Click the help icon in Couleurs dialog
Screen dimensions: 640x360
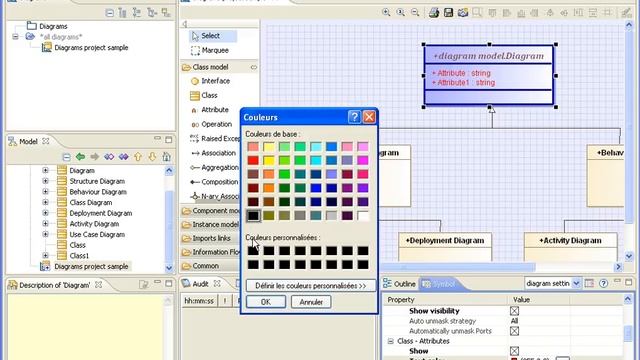[354, 117]
